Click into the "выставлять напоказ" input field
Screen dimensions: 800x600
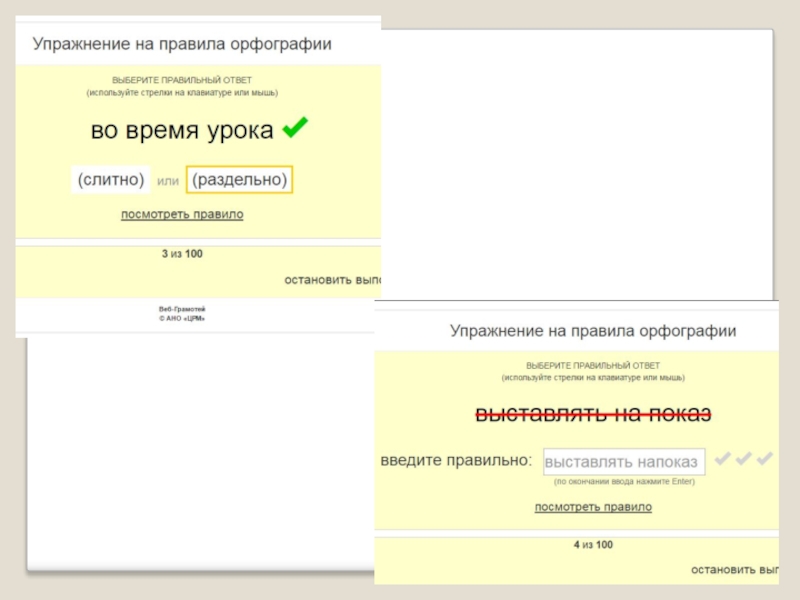624,462
